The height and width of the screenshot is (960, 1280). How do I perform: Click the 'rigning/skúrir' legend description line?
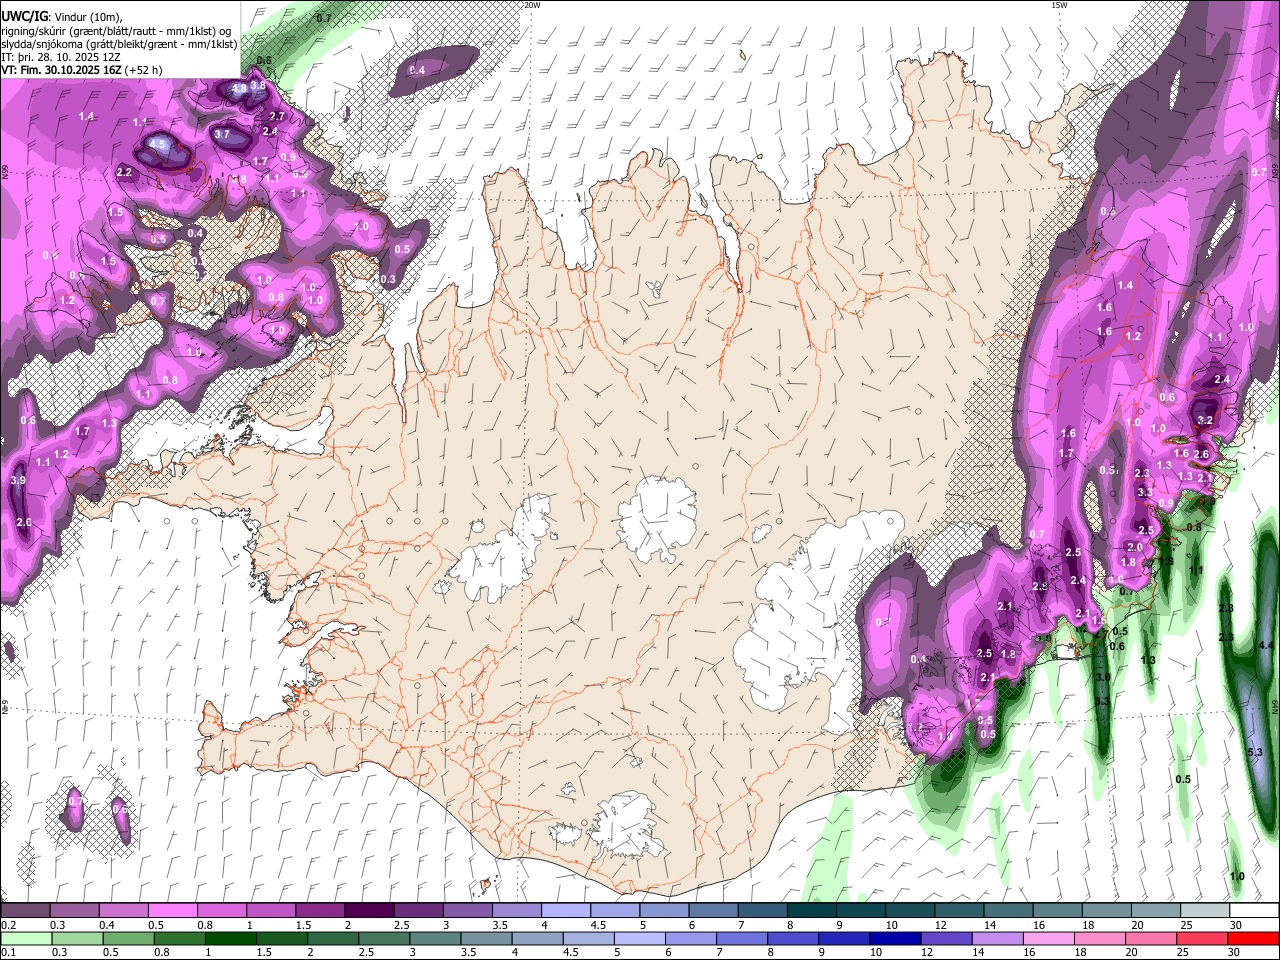click(116, 30)
